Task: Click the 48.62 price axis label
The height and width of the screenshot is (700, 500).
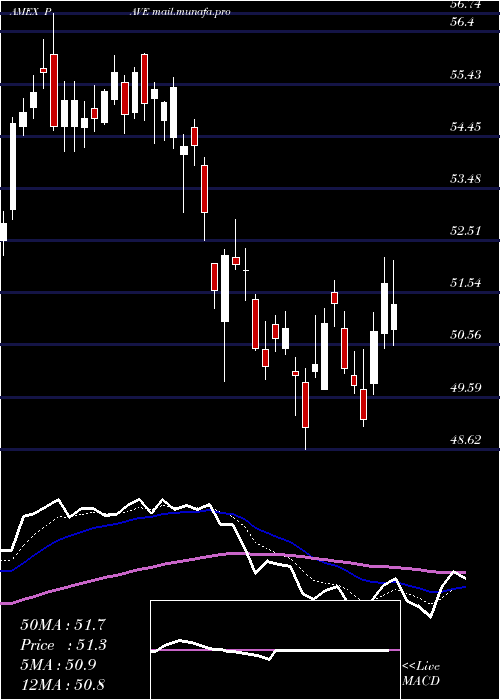Action: coord(466,440)
